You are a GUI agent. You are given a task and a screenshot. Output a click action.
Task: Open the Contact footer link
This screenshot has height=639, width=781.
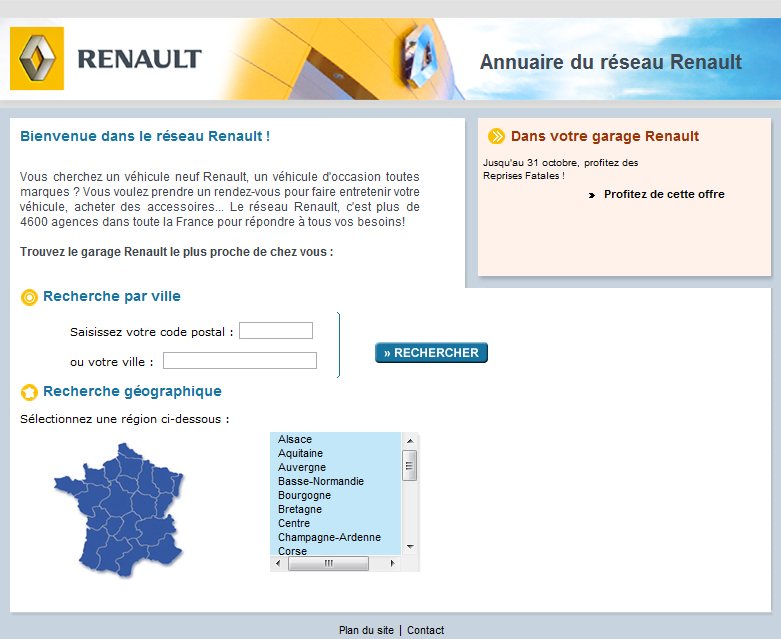click(425, 630)
